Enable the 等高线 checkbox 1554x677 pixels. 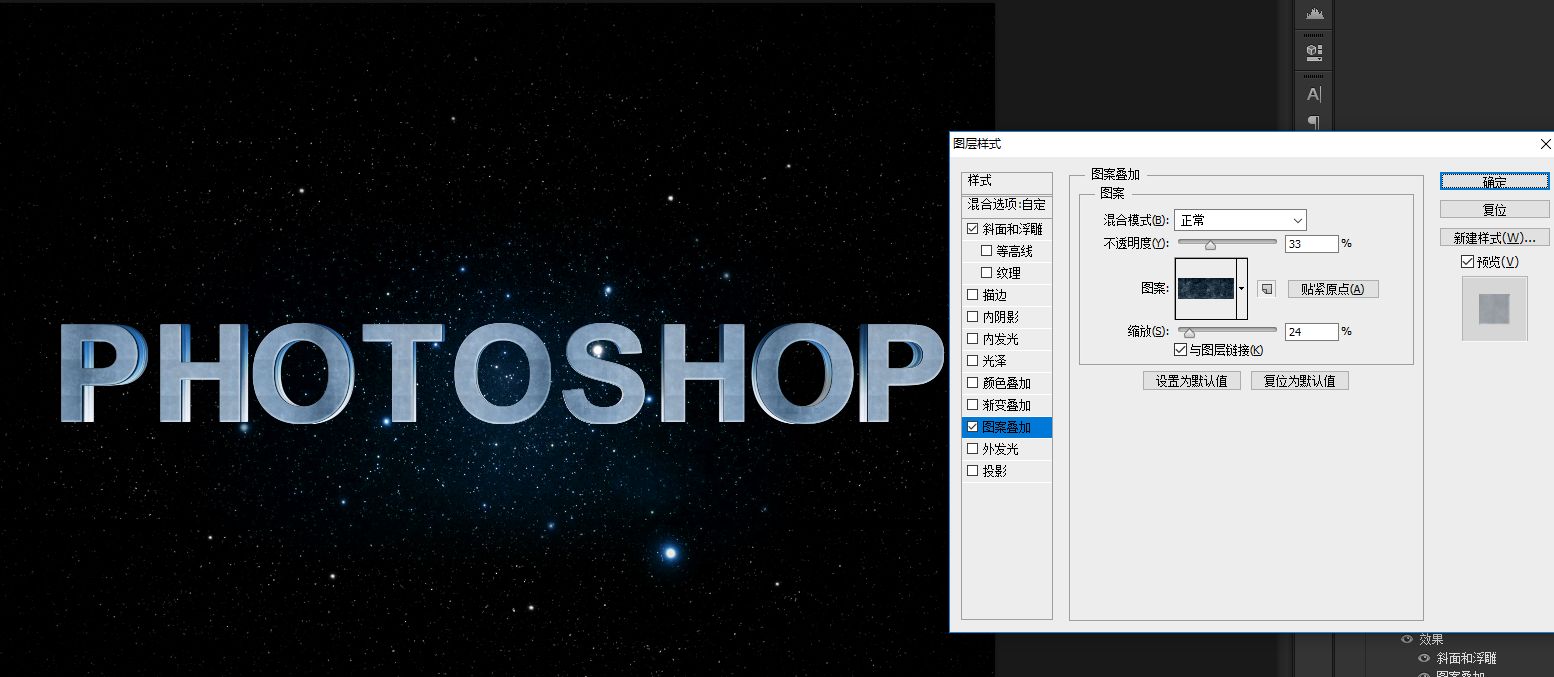986,251
